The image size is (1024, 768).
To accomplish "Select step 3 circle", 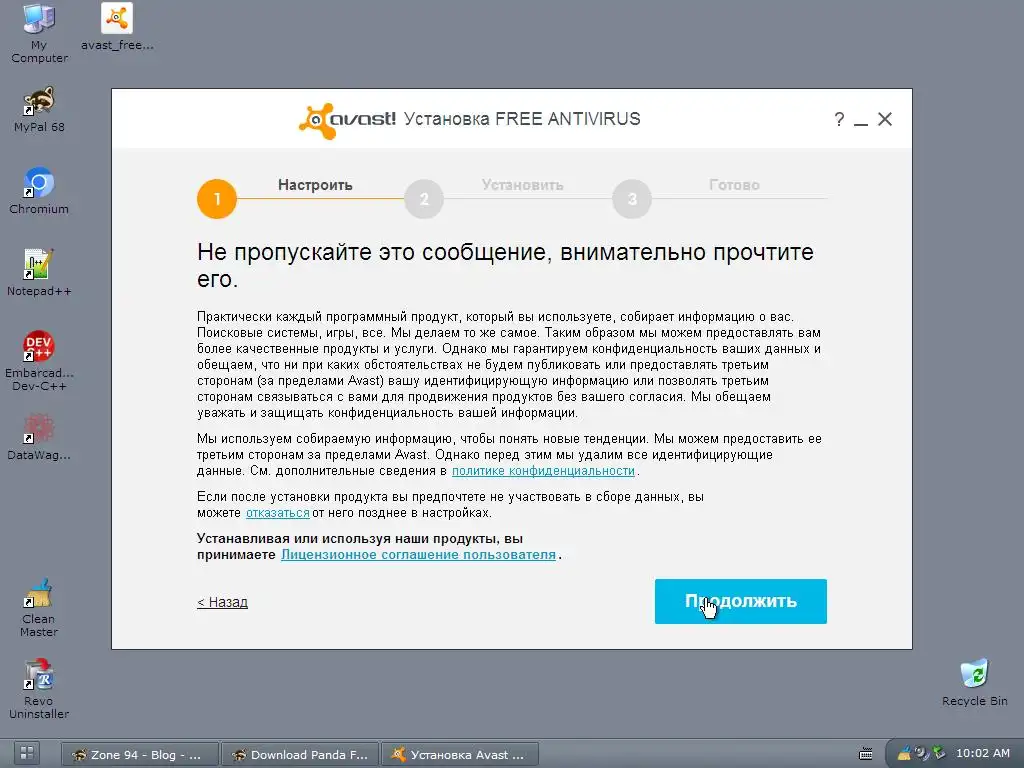I will click(x=632, y=199).
